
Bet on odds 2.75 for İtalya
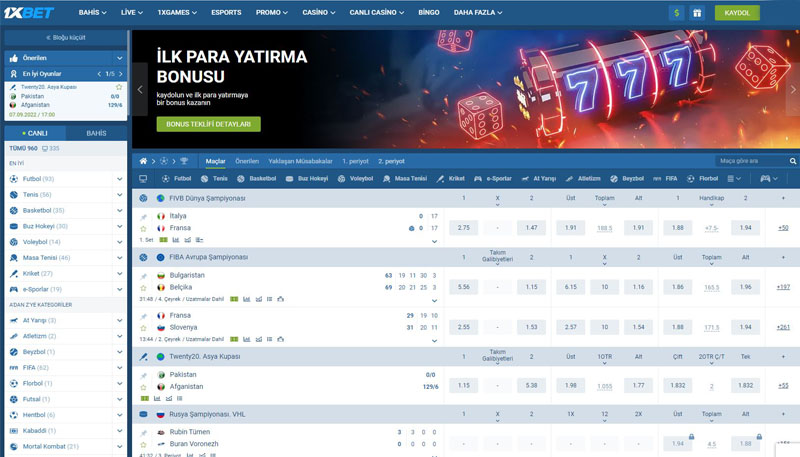coord(463,228)
